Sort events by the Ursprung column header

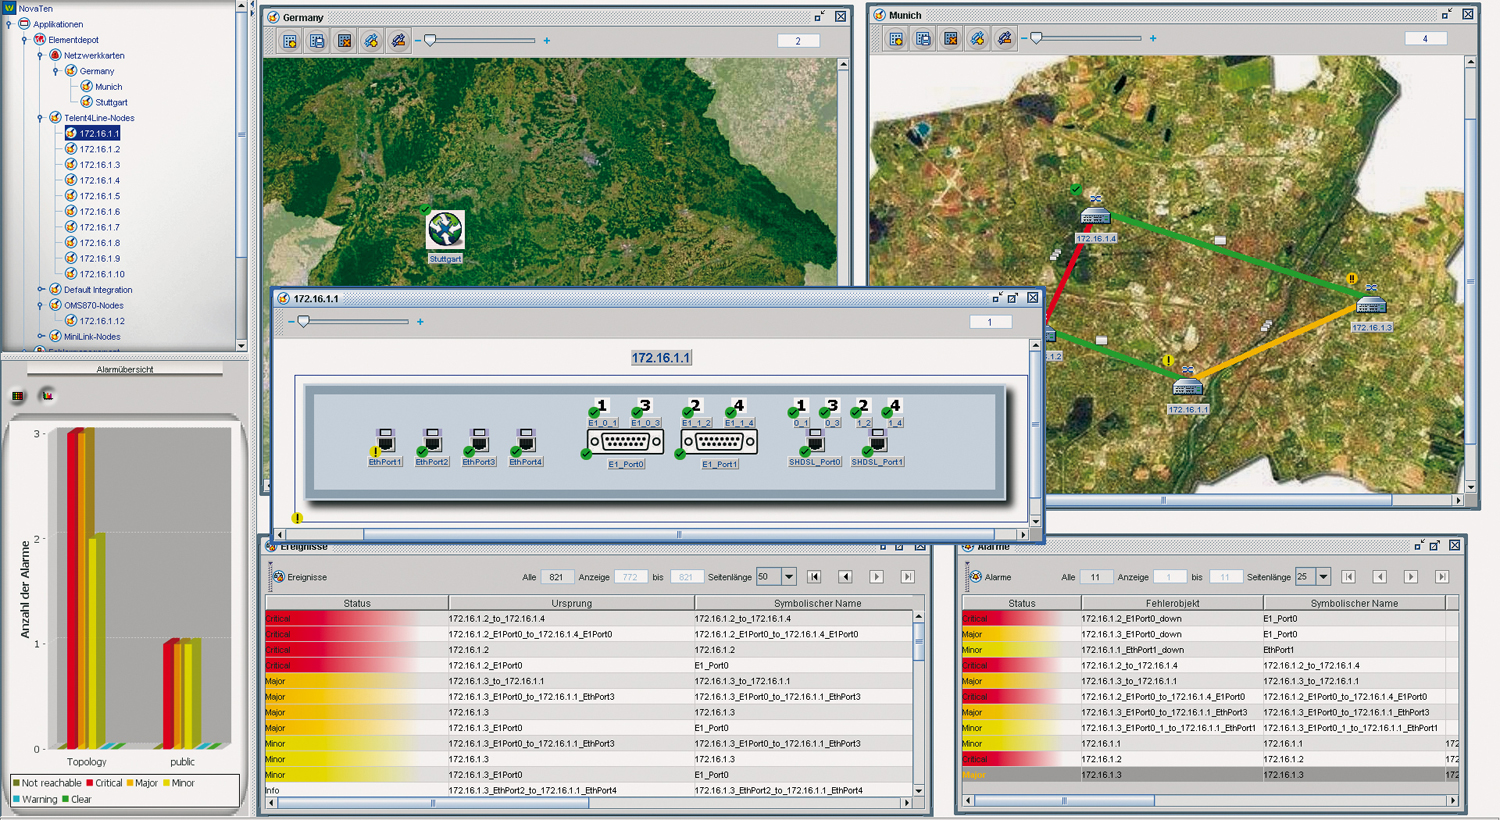[x=571, y=603]
